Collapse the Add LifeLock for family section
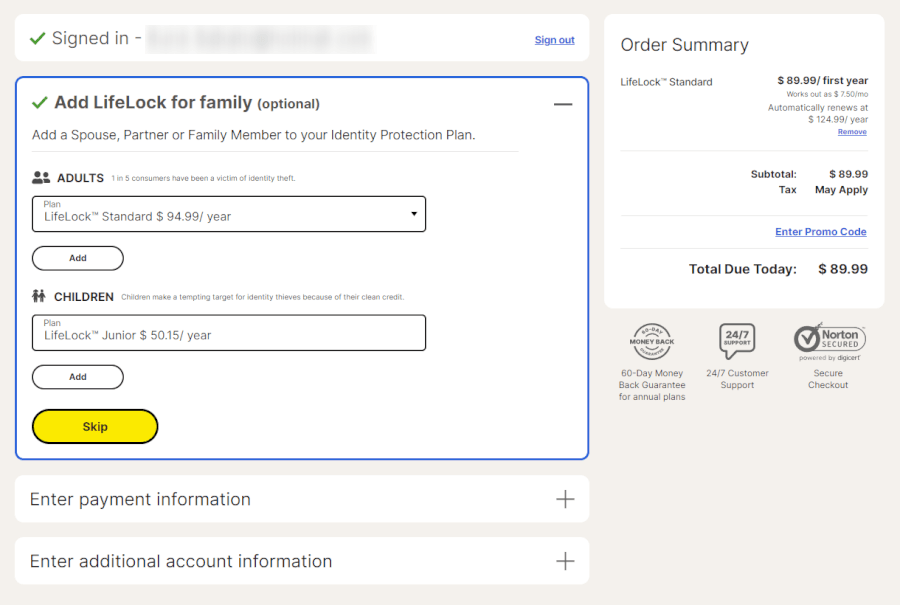The width and height of the screenshot is (900, 605). [x=563, y=104]
